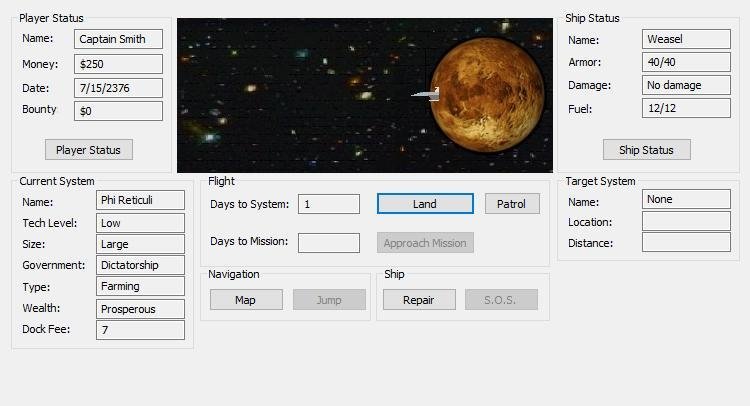750x406 pixels.
Task: Click the Damage field No damage
Action: click(686, 85)
